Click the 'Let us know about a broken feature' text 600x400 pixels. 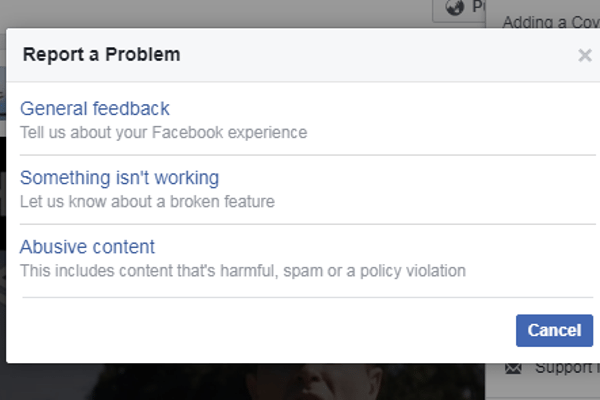(x=147, y=202)
